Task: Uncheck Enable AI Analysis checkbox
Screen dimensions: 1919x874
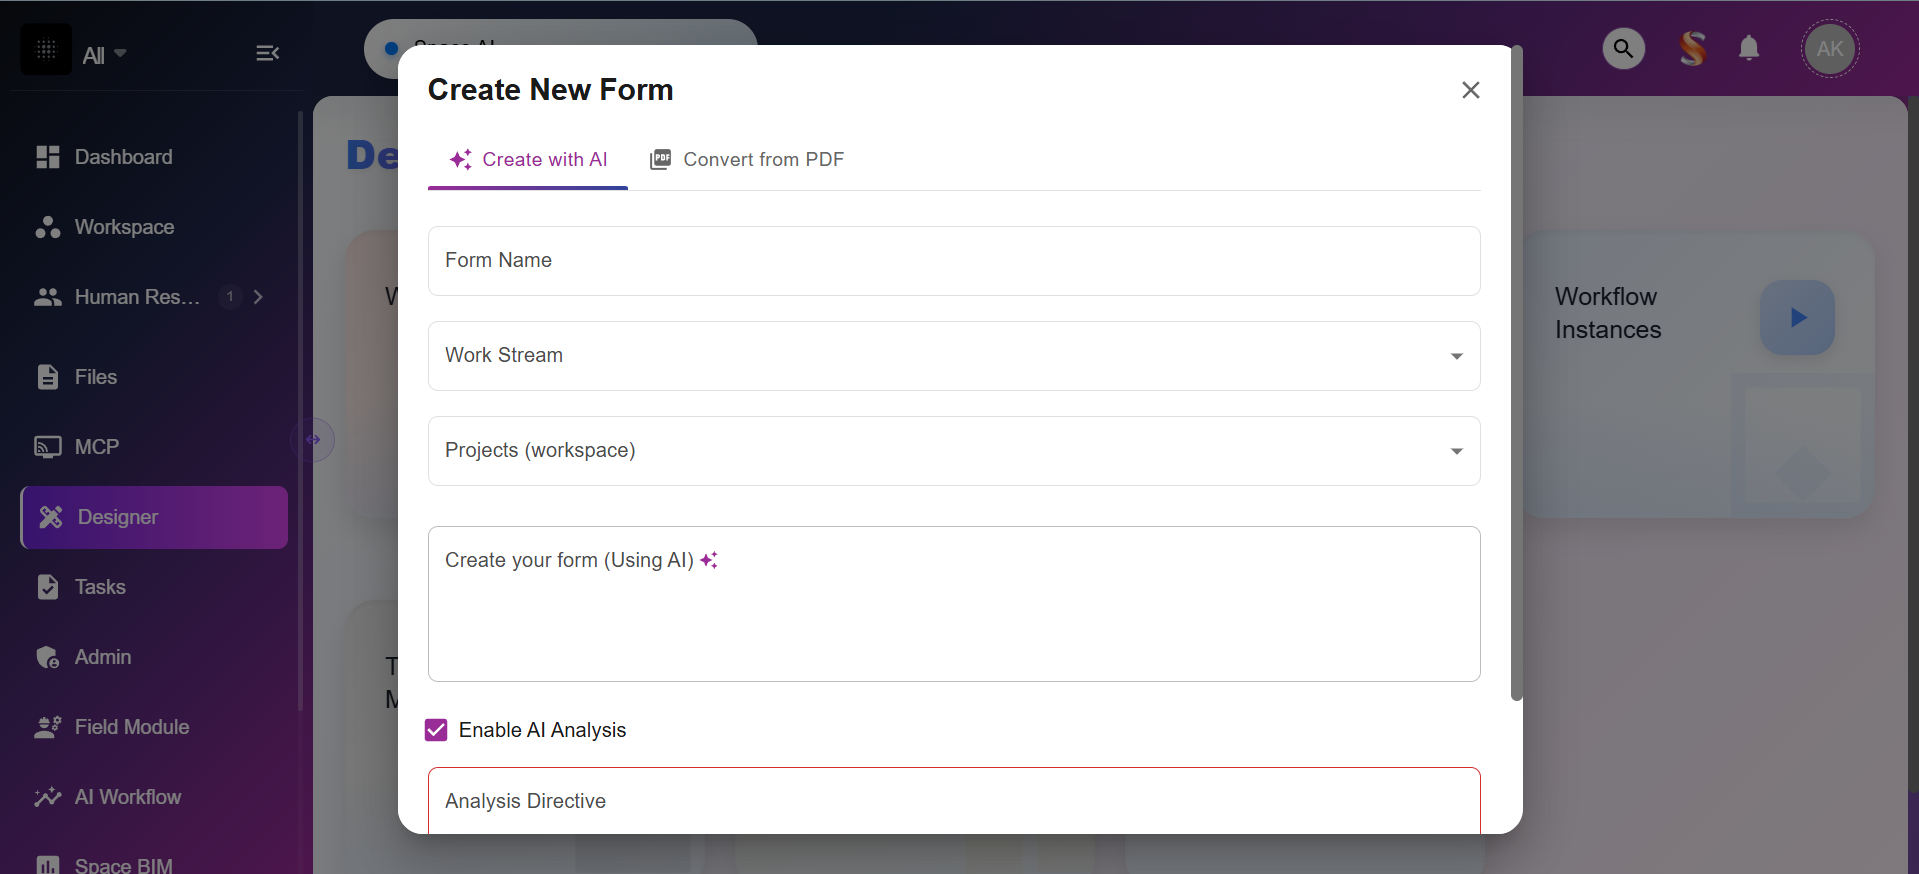Action: [x=436, y=730]
